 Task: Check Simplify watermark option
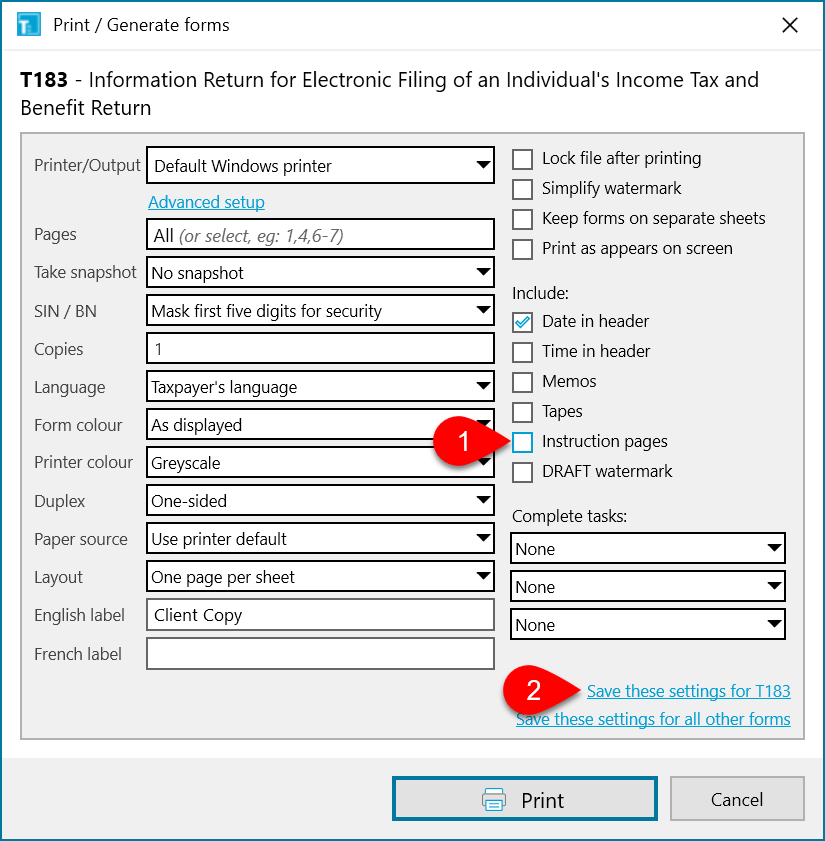coord(522,189)
